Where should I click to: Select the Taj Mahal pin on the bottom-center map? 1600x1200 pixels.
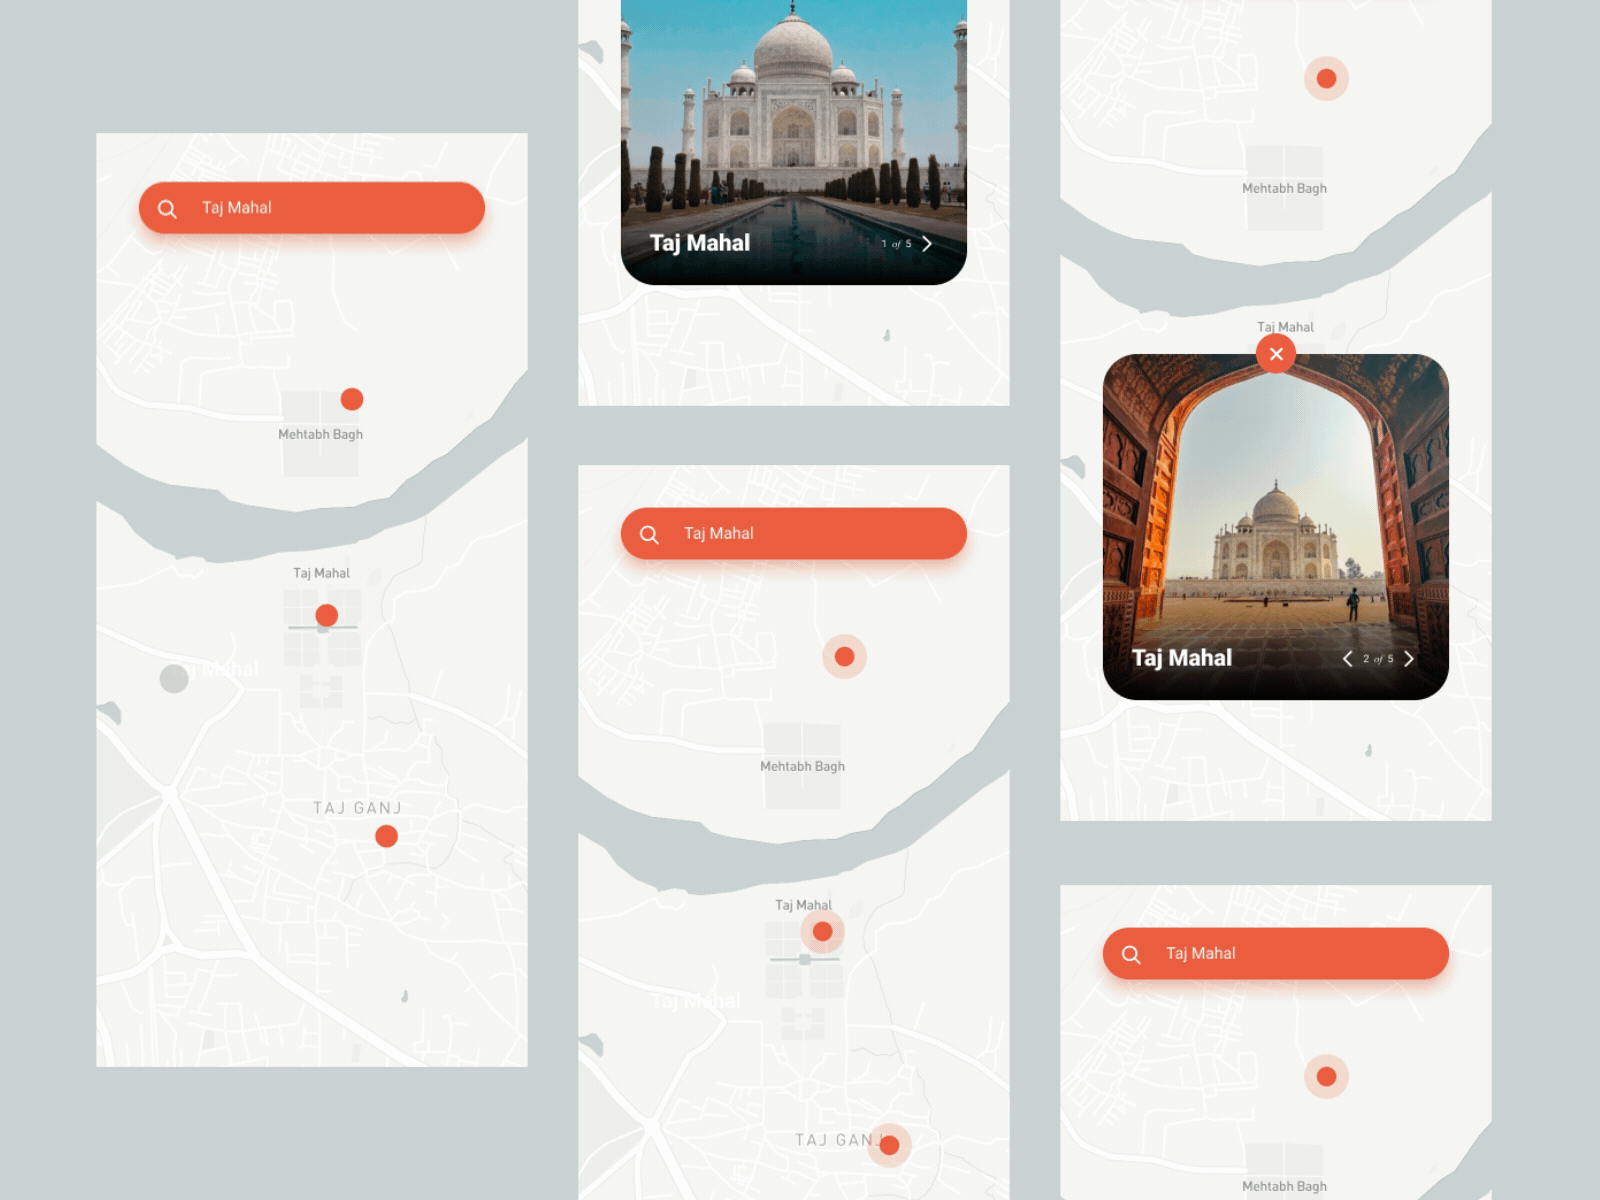(x=822, y=930)
